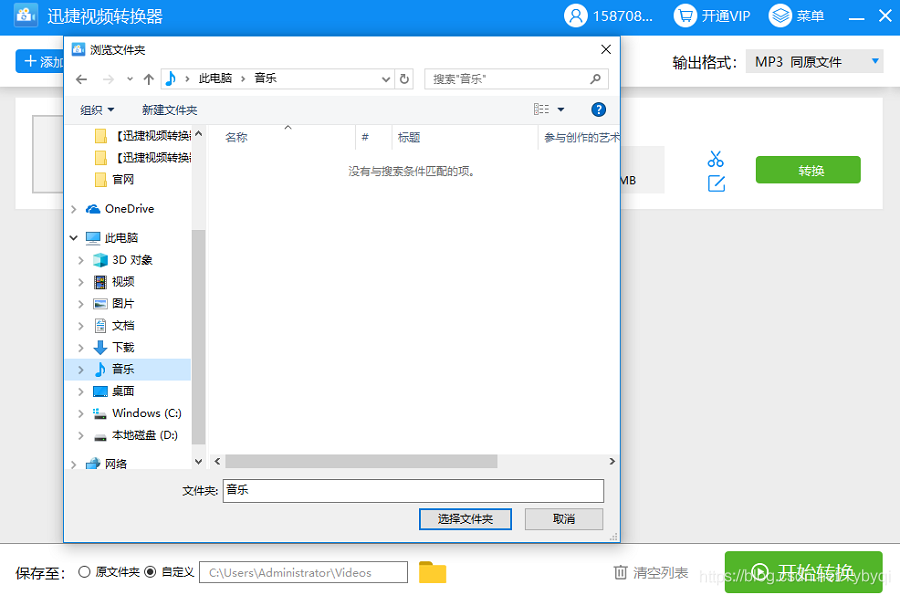The width and height of the screenshot is (900, 595).
Task: Click the user account avatar icon
Action: click(576, 15)
